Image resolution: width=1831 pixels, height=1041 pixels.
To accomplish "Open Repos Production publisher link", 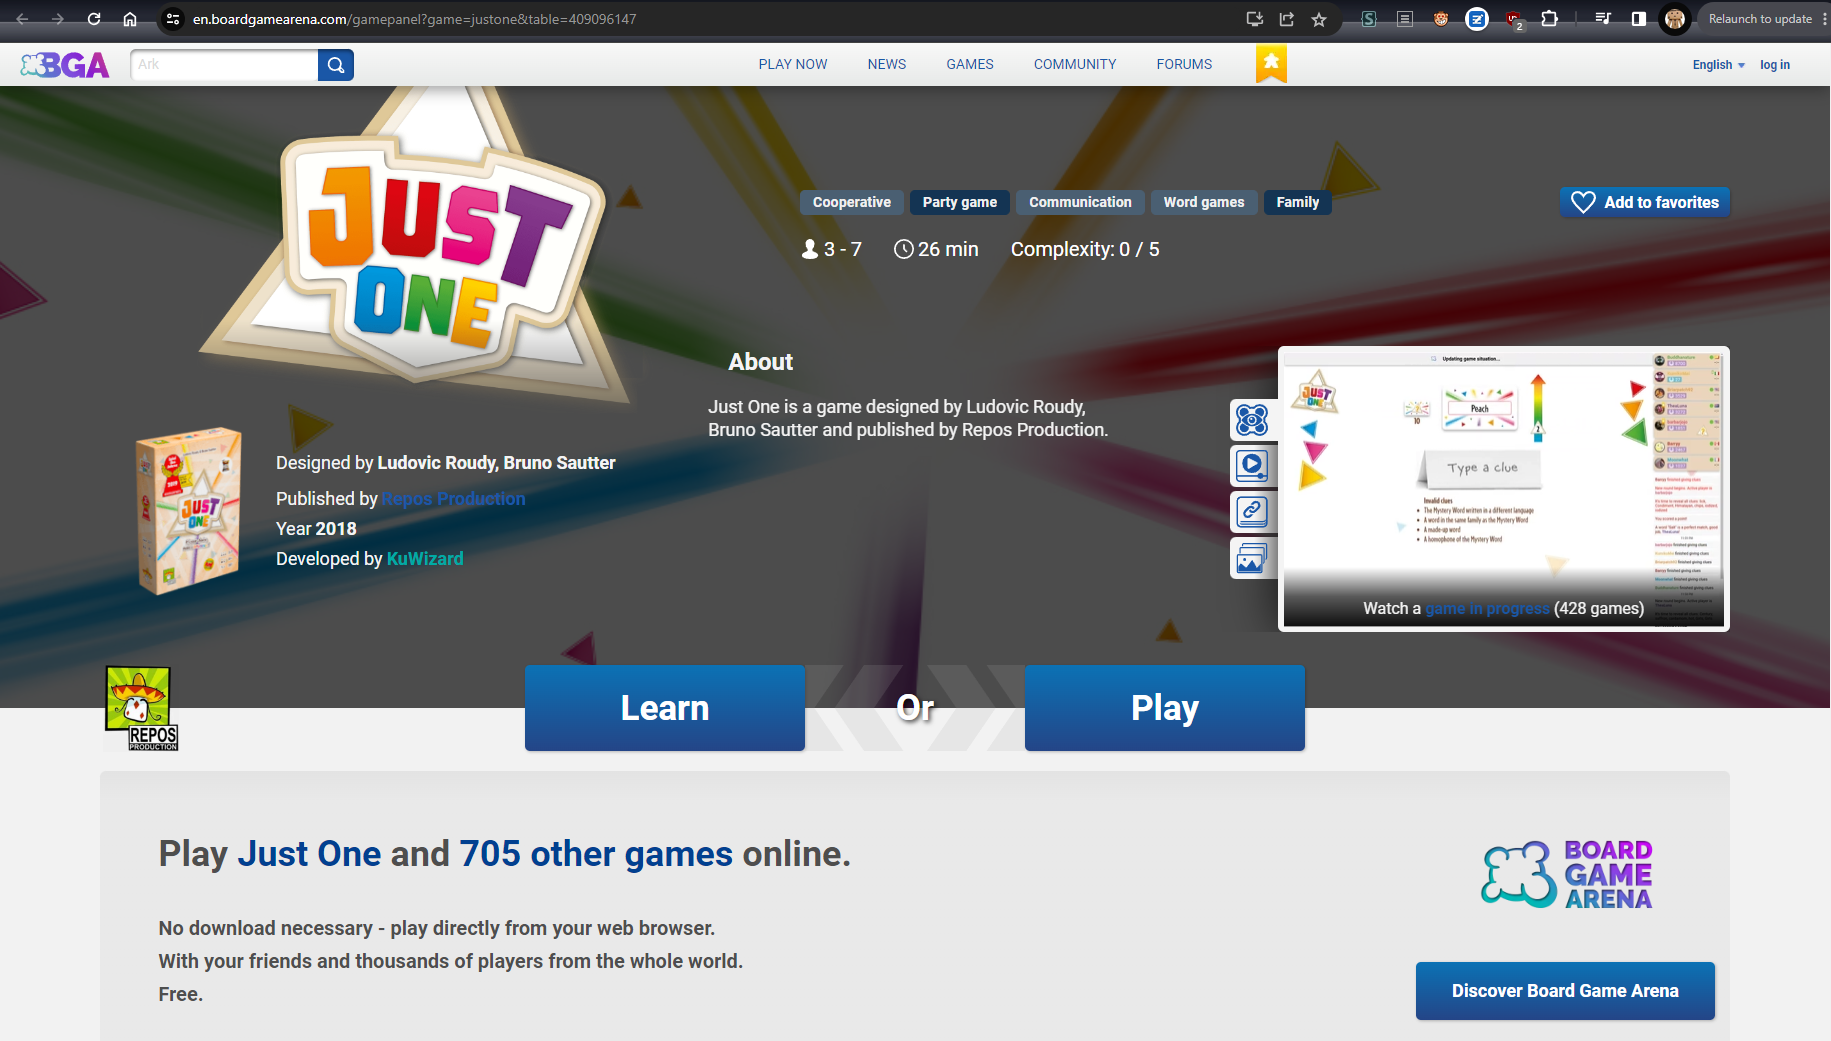I will coord(453,499).
